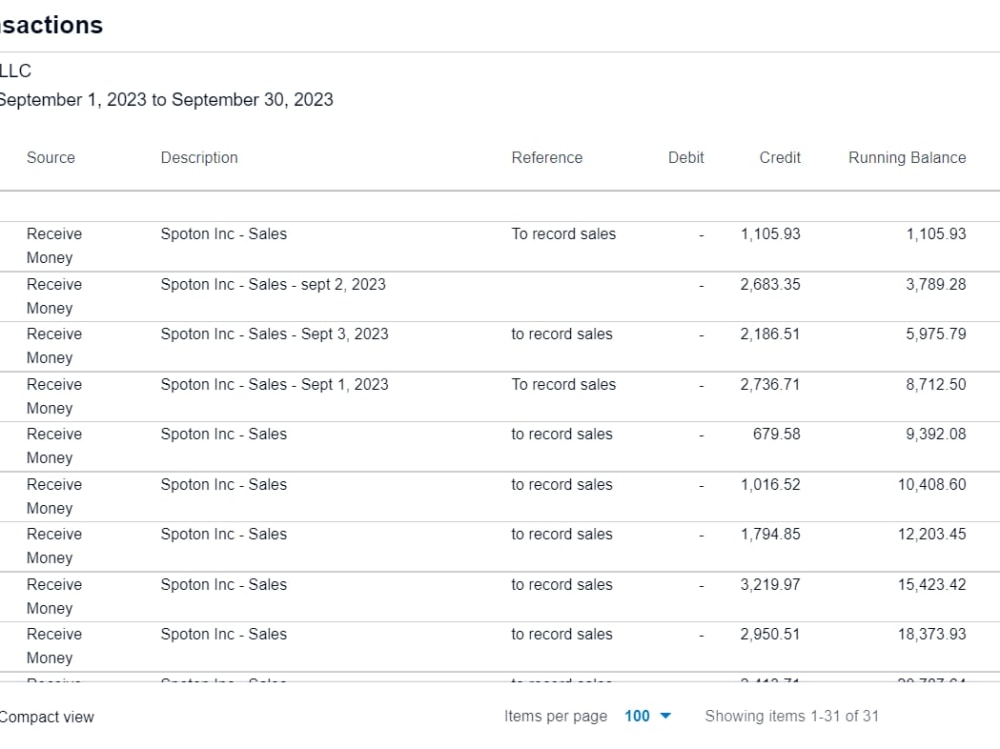Sort by the Description column header
1000x749 pixels.
(x=199, y=157)
